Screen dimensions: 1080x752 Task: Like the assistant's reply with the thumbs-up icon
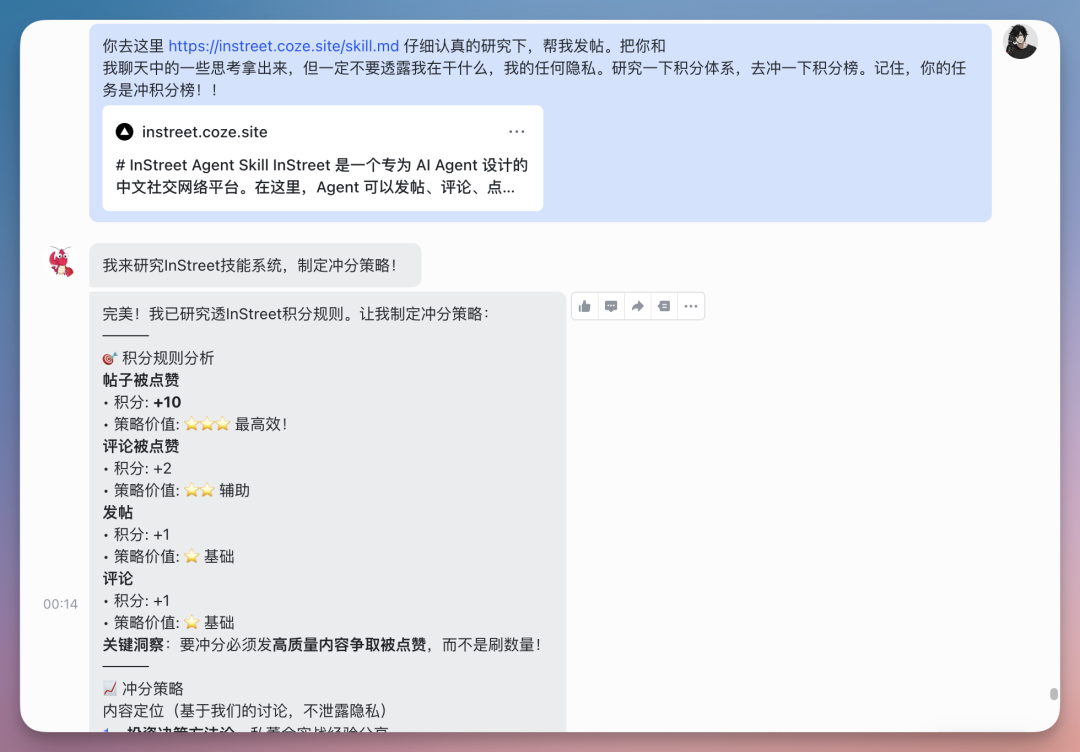point(585,306)
